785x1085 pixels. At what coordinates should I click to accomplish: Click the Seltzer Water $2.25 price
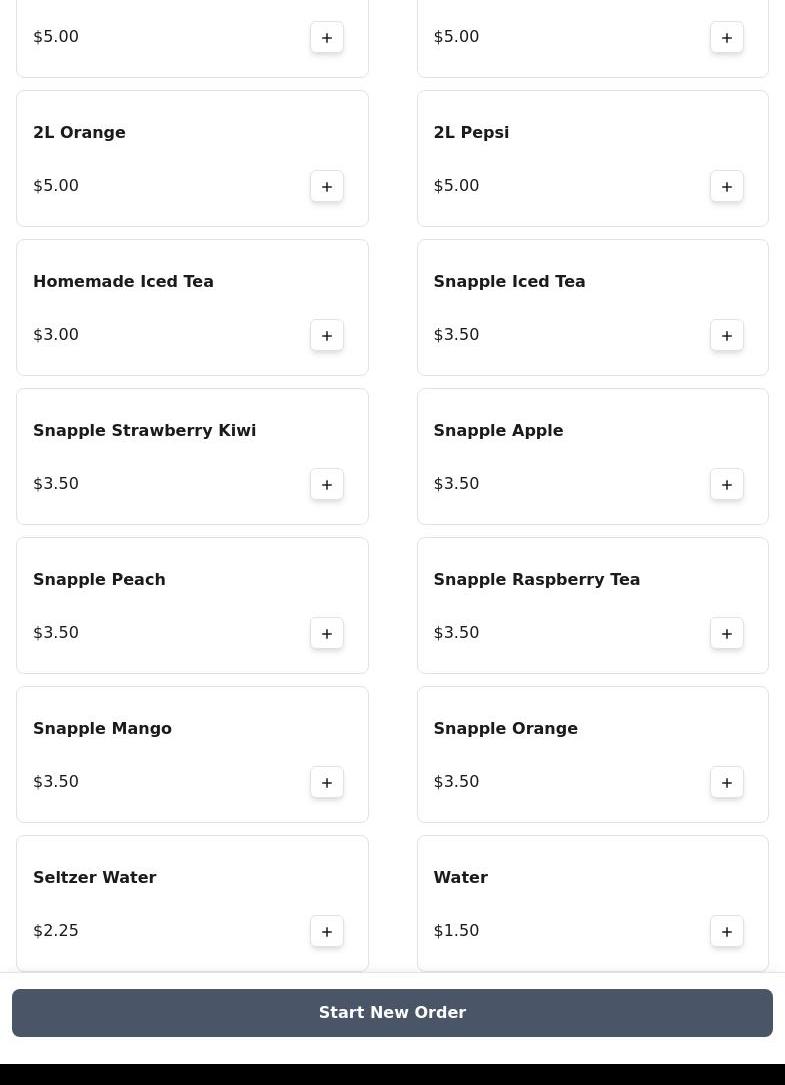click(56, 931)
